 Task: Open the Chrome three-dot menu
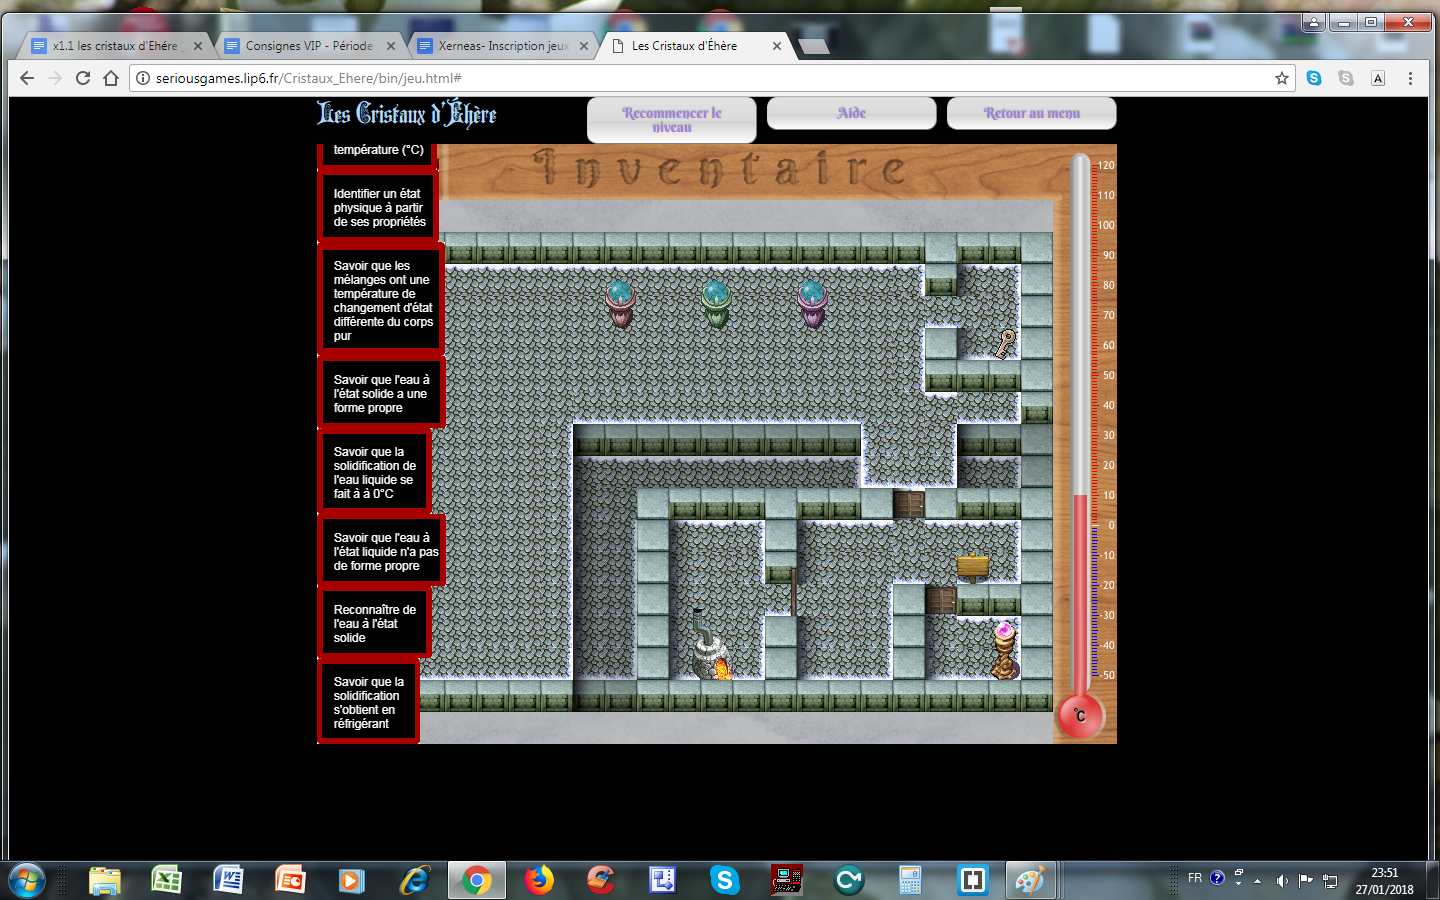click(x=1410, y=78)
